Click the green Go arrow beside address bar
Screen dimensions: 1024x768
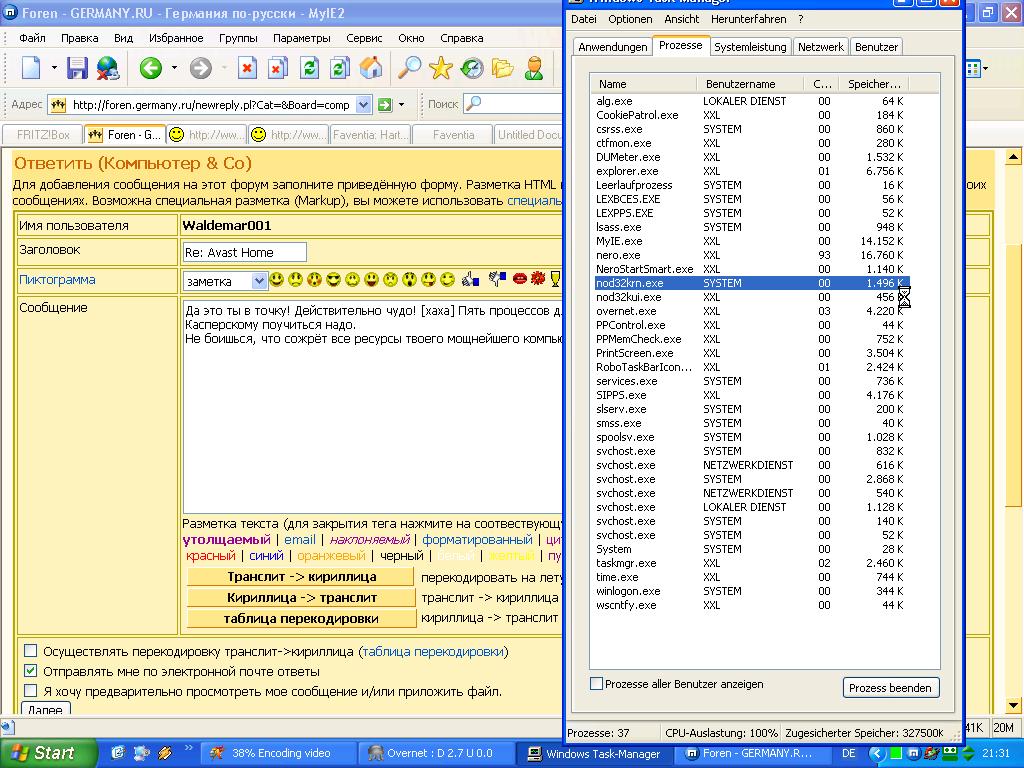385,104
